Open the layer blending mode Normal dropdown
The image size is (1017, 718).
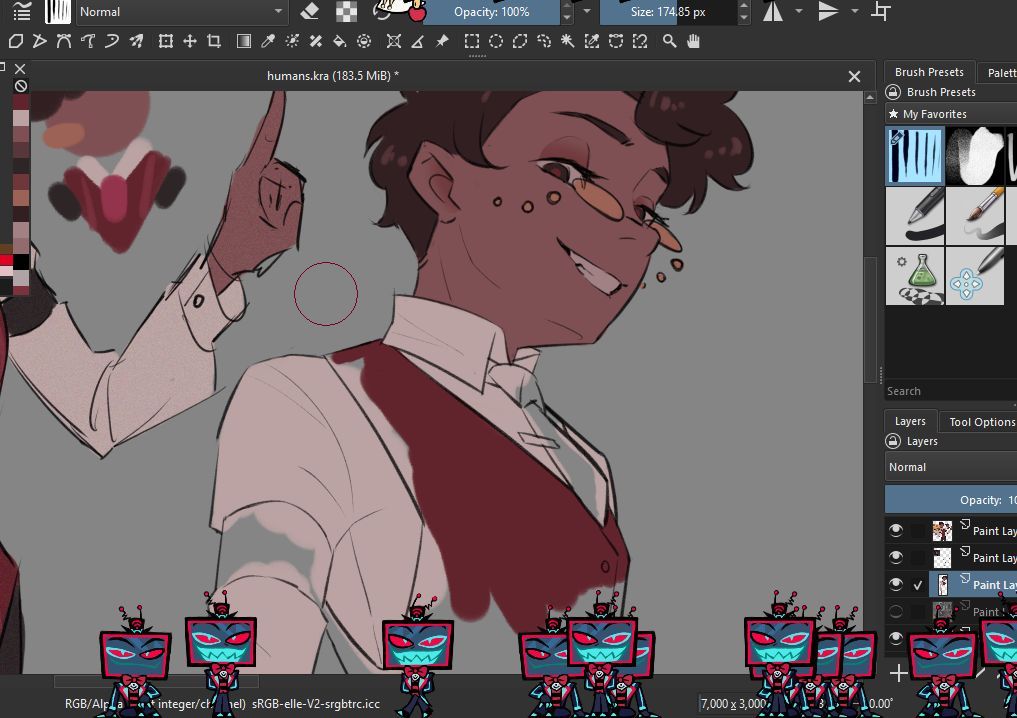click(951, 467)
